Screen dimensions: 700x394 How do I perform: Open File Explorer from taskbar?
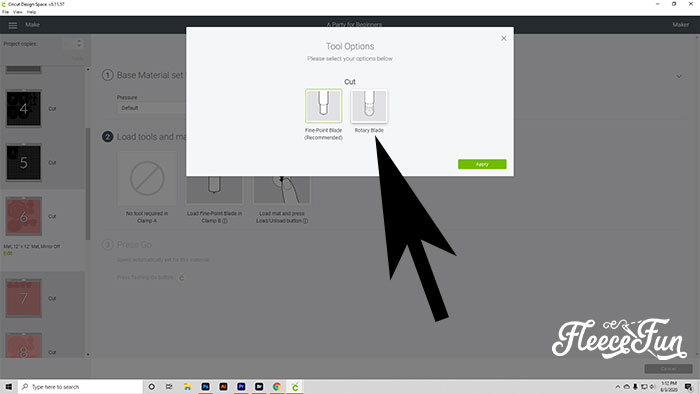point(188,387)
